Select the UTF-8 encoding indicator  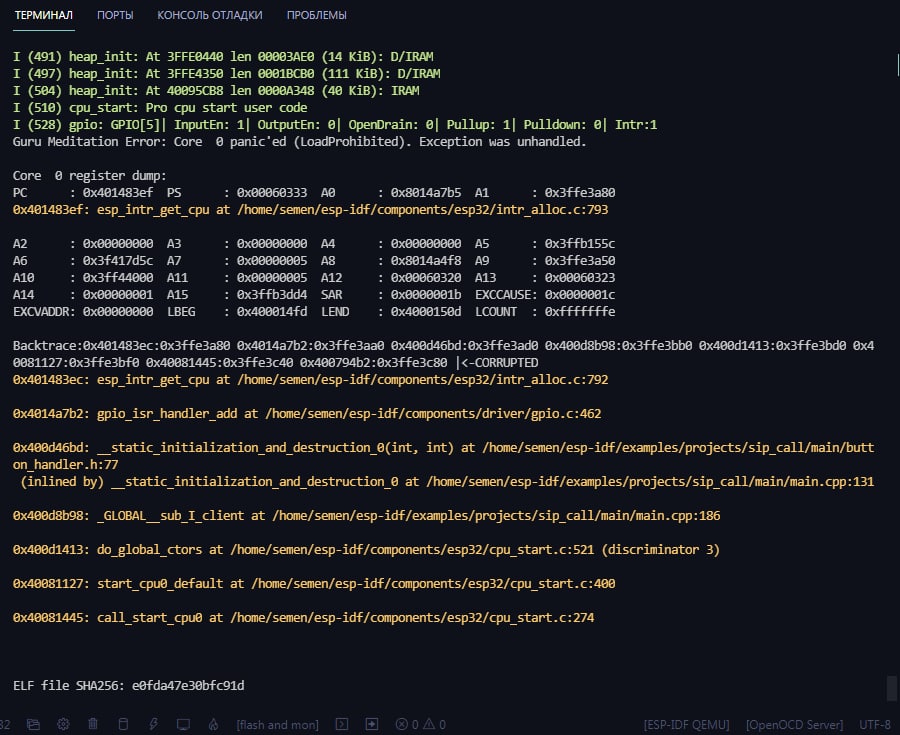tap(875, 724)
